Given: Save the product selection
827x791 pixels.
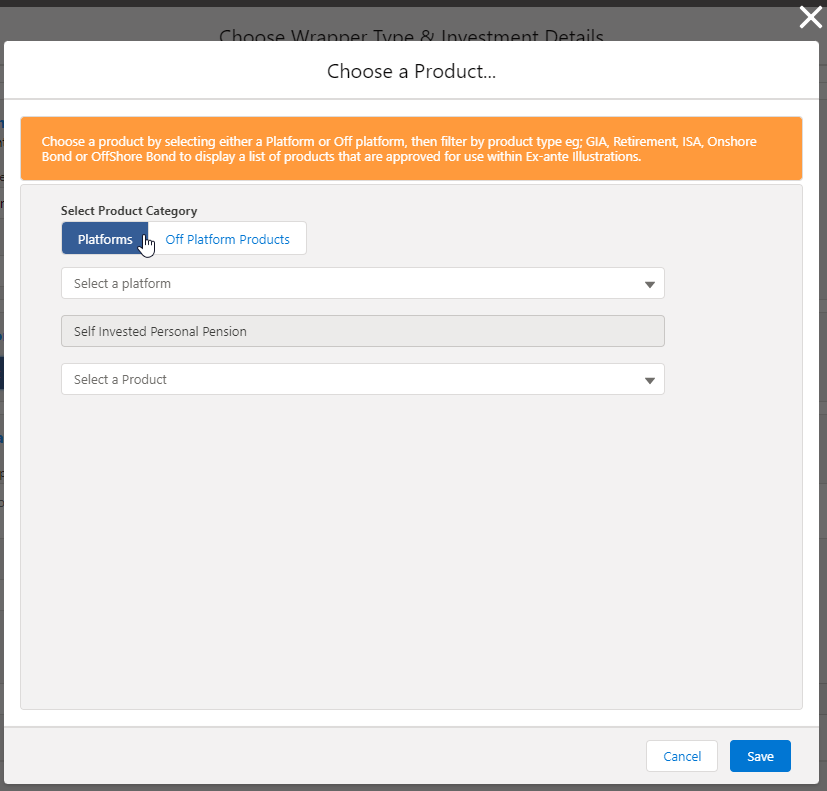Looking at the screenshot, I should point(760,756).
